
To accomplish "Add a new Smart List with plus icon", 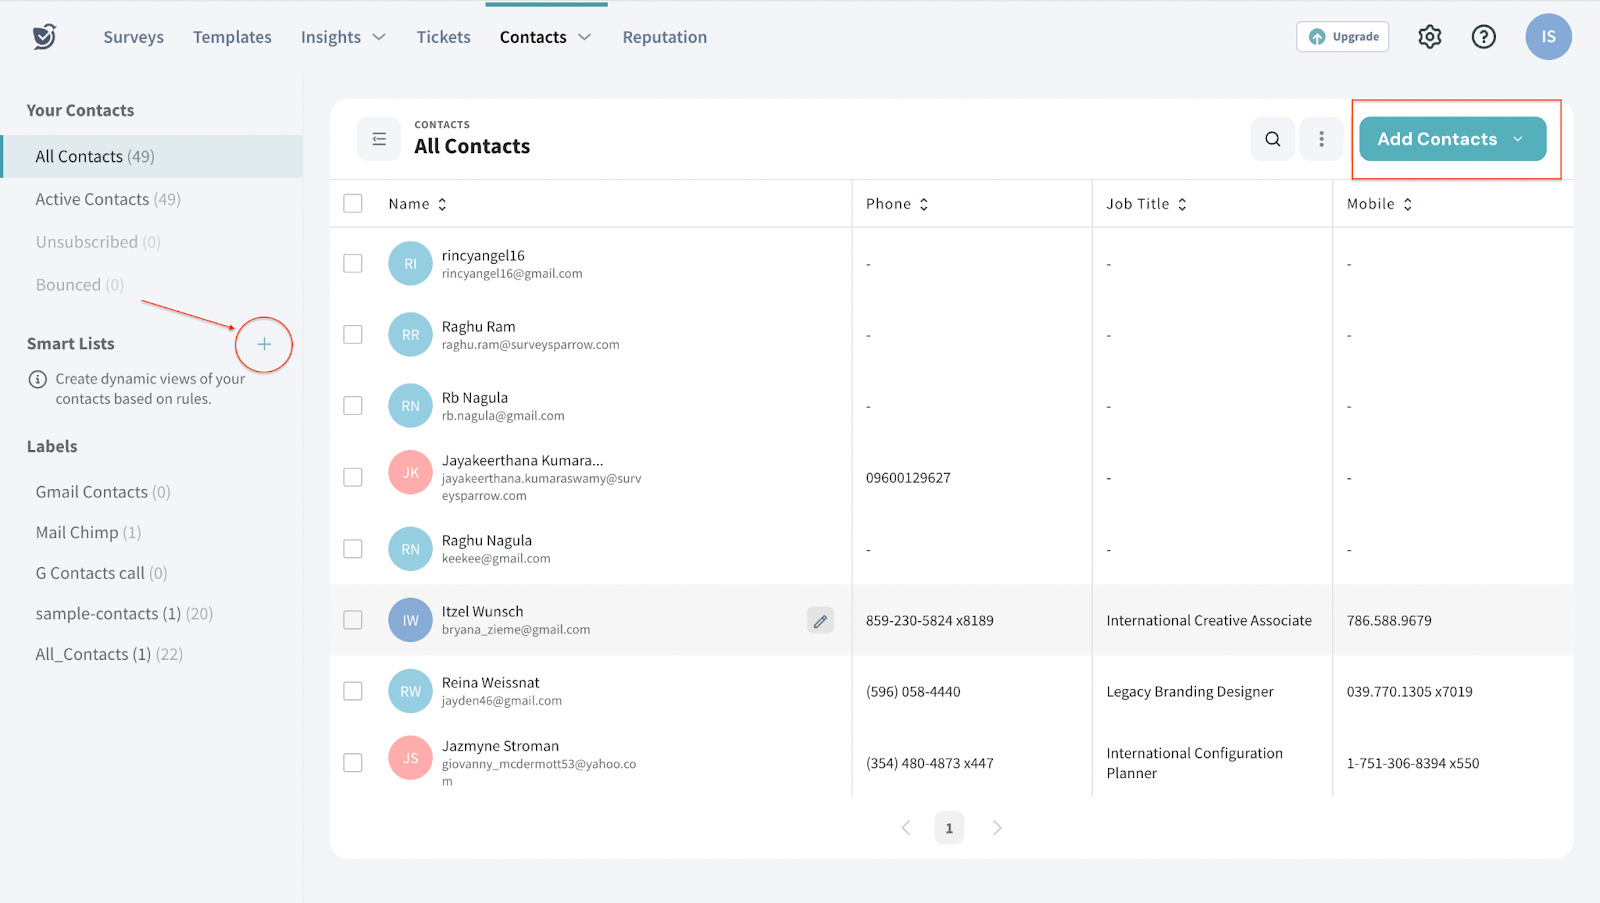I will pos(264,344).
